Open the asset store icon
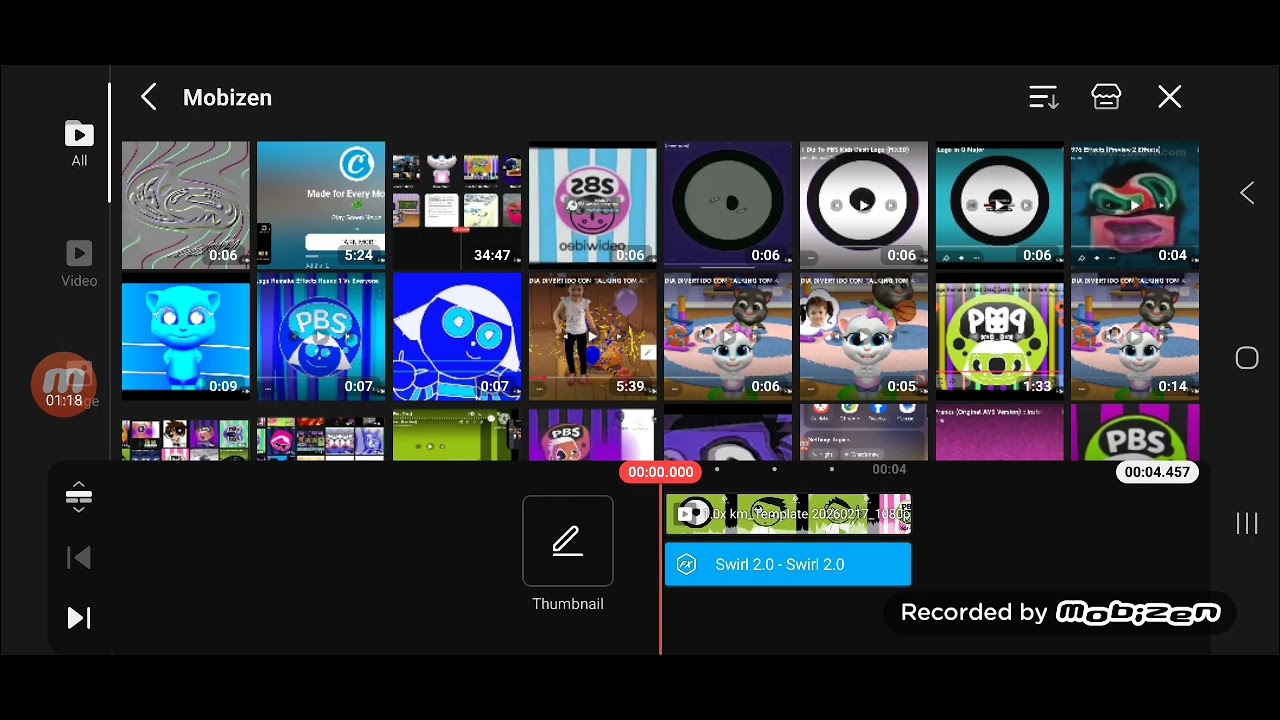This screenshot has height=720, width=1280. [1106, 97]
